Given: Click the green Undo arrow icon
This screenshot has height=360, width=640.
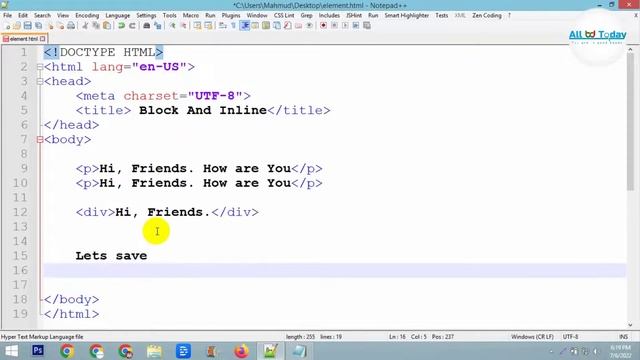Looking at the screenshot, I should pyautogui.click(x=121, y=26).
